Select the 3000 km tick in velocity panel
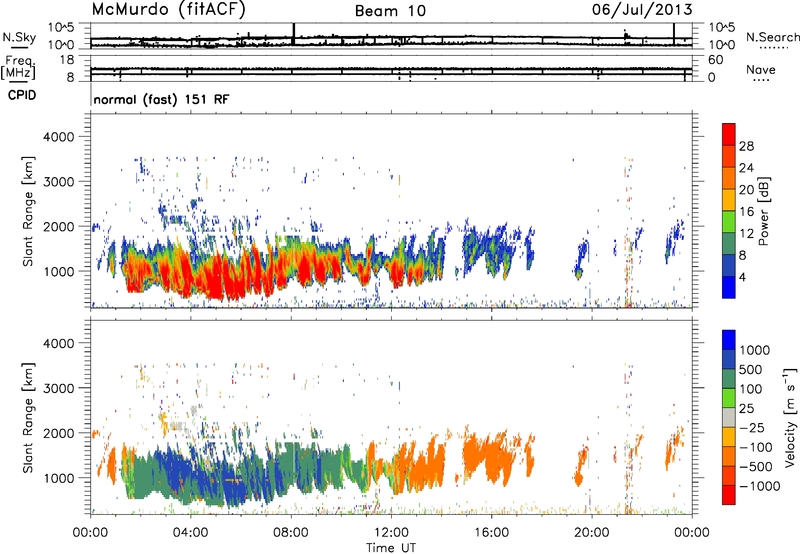 coord(58,388)
